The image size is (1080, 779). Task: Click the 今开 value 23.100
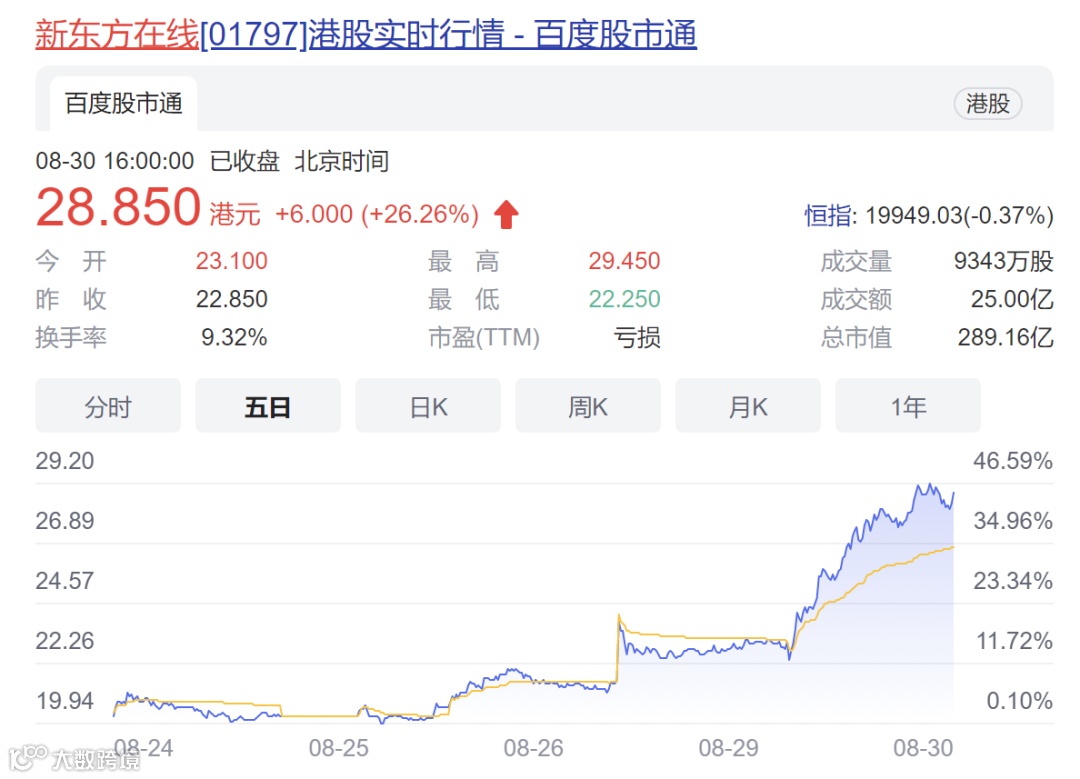click(x=231, y=261)
